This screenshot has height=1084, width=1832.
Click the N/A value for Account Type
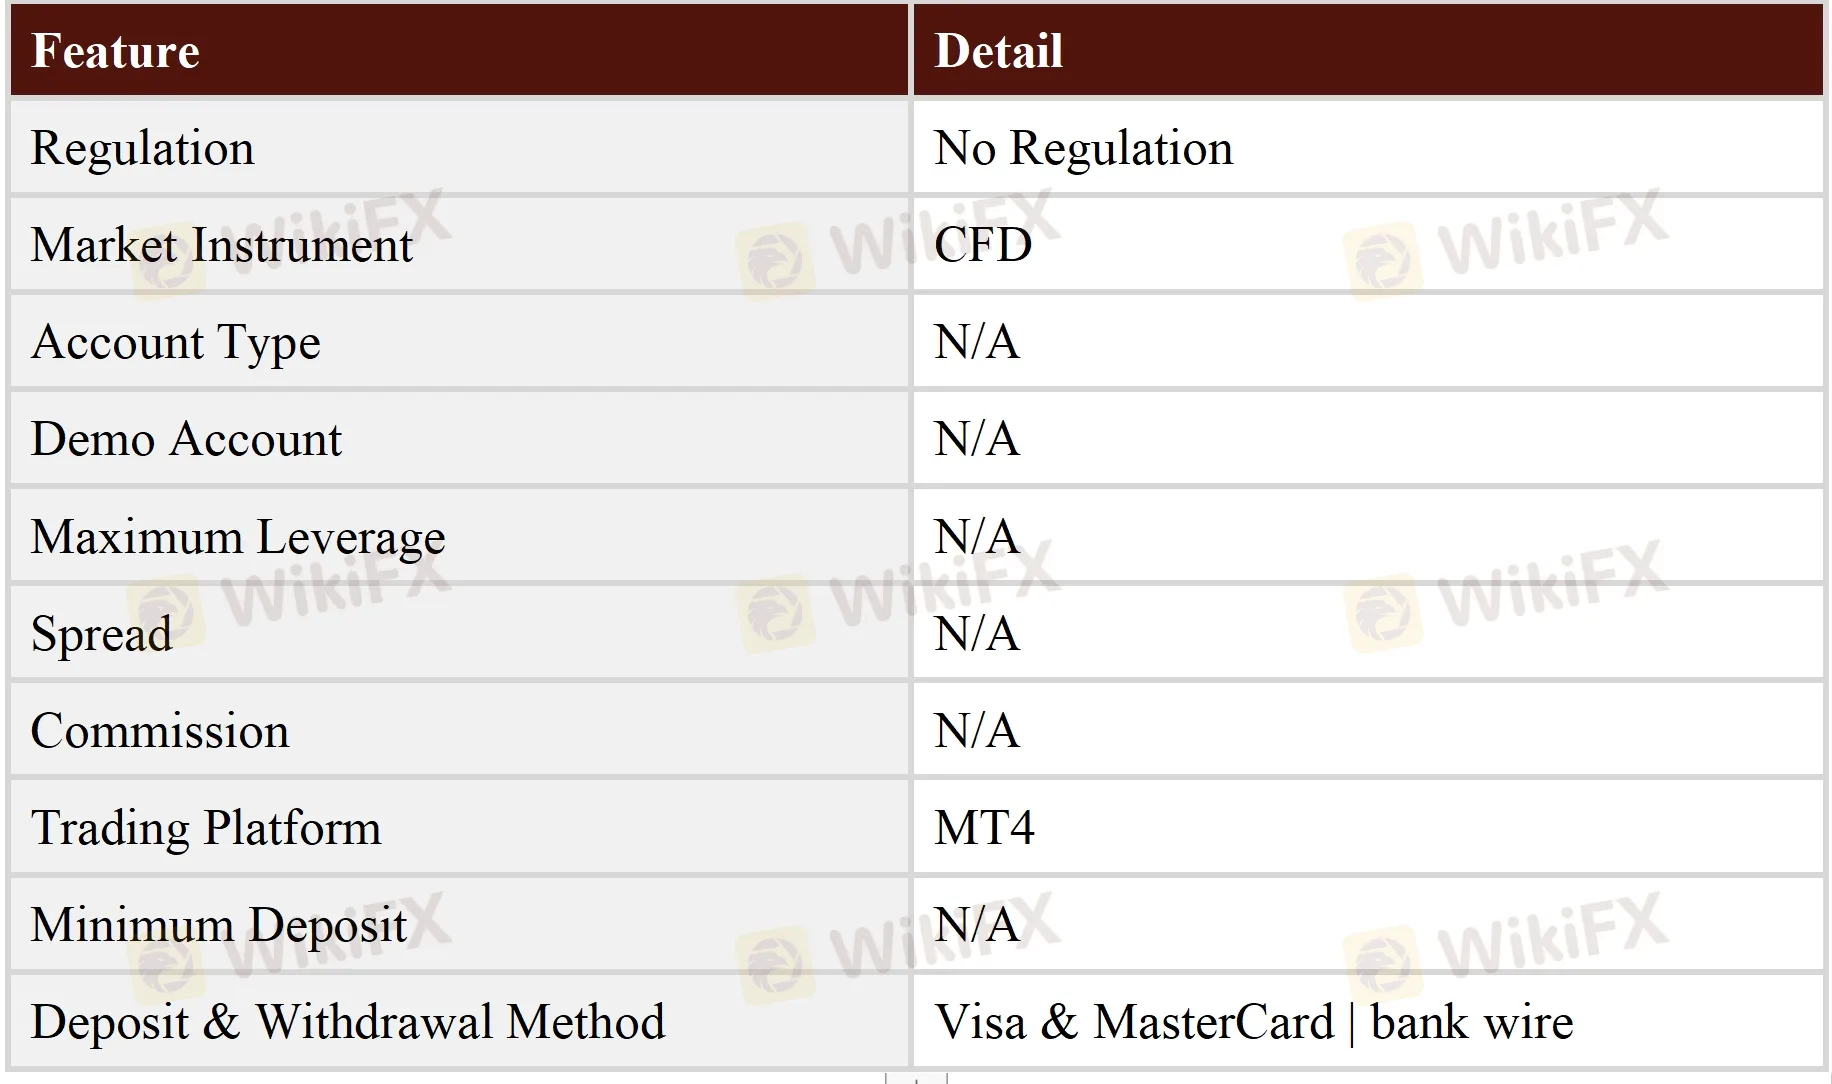tap(976, 343)
